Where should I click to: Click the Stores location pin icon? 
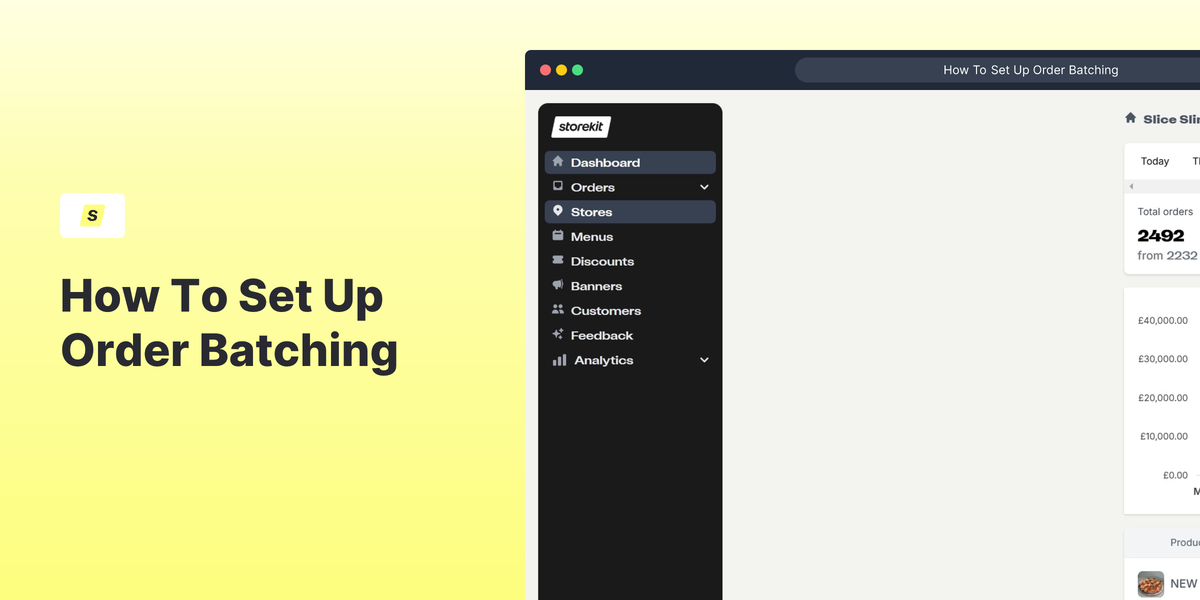pos(558,211)
